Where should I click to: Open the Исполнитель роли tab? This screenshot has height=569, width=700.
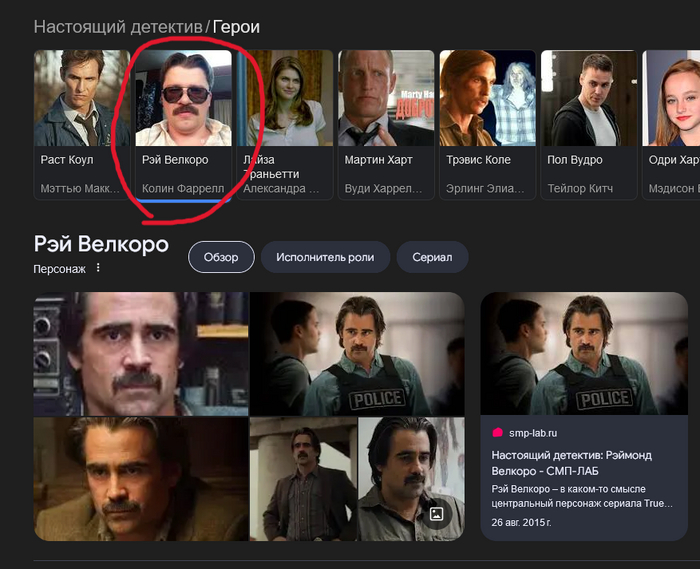click(x=325, y=257)
